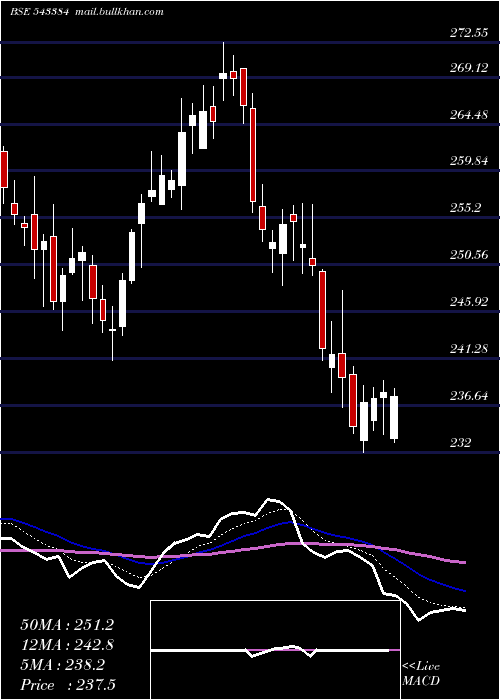The image size is (500, 700).
Task: Click the 264.48 price level label
Action: [x=469, y=115]
